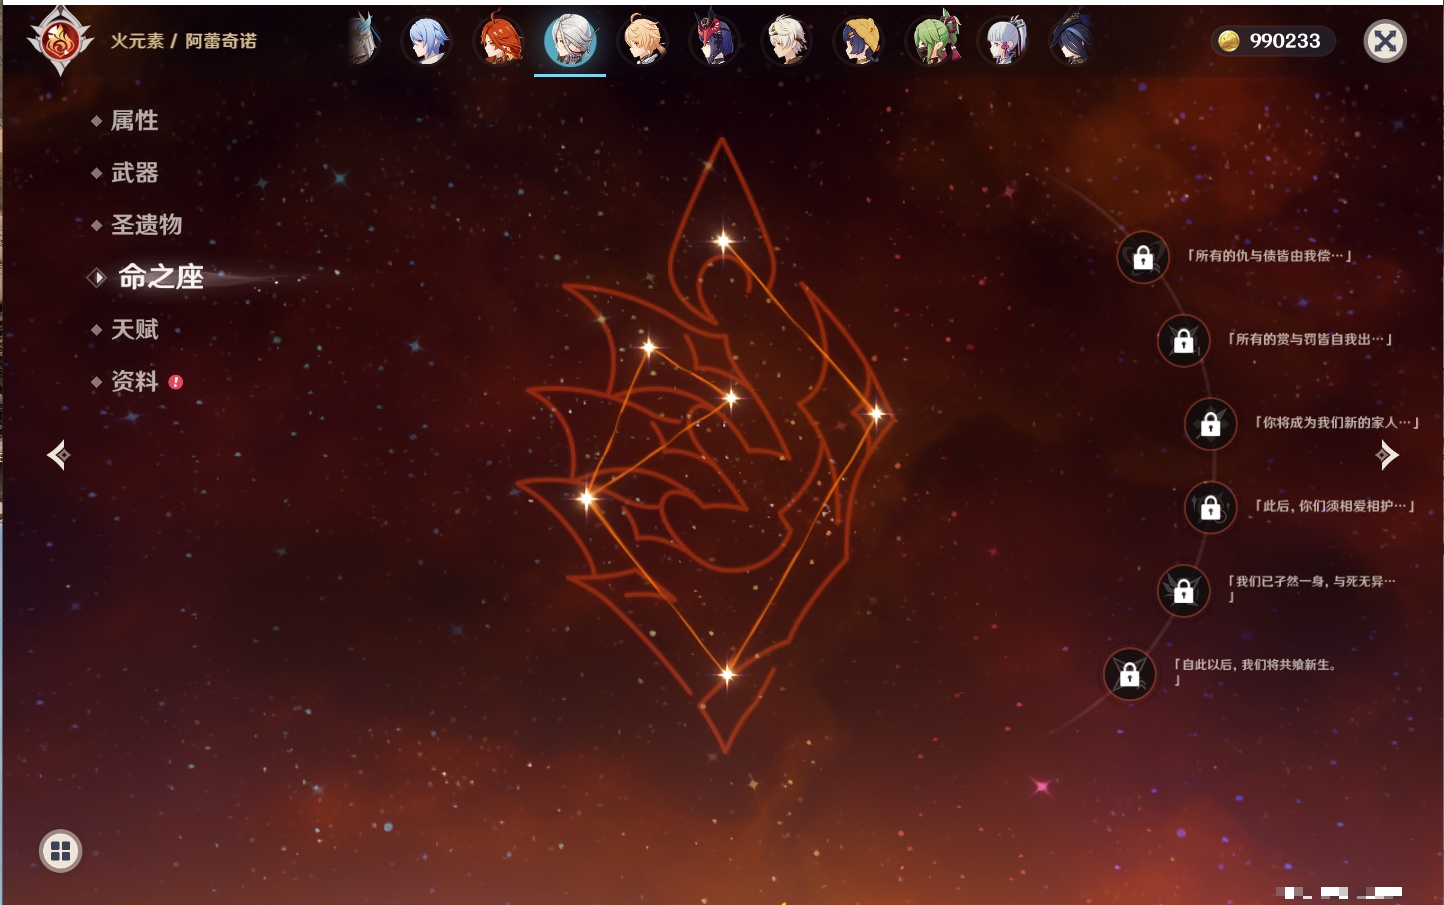The image size is (1444, 905).
Task: Select the blue-haired character portrait
Action: [427, 42]
